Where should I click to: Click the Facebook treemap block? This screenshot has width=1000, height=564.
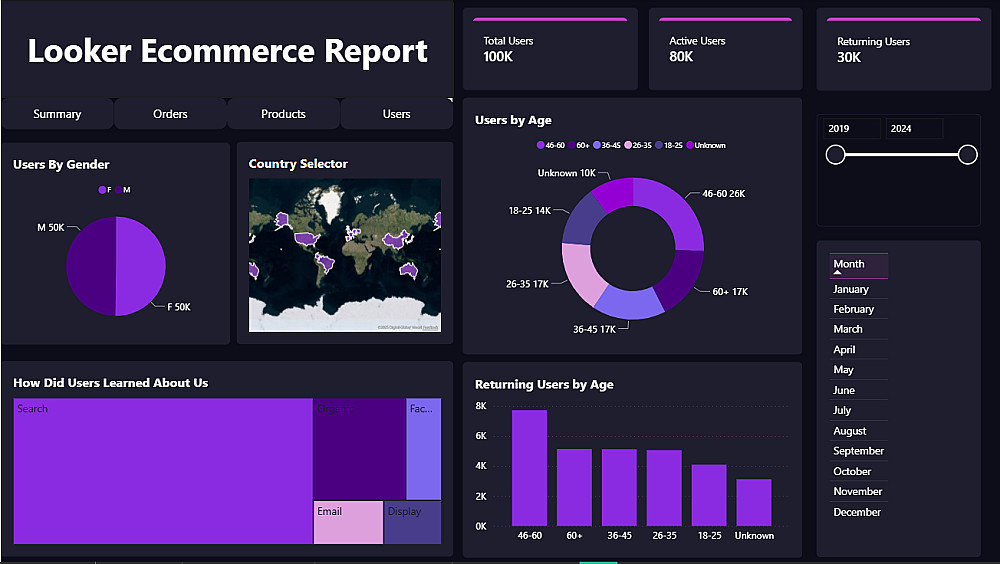point(423,449)
